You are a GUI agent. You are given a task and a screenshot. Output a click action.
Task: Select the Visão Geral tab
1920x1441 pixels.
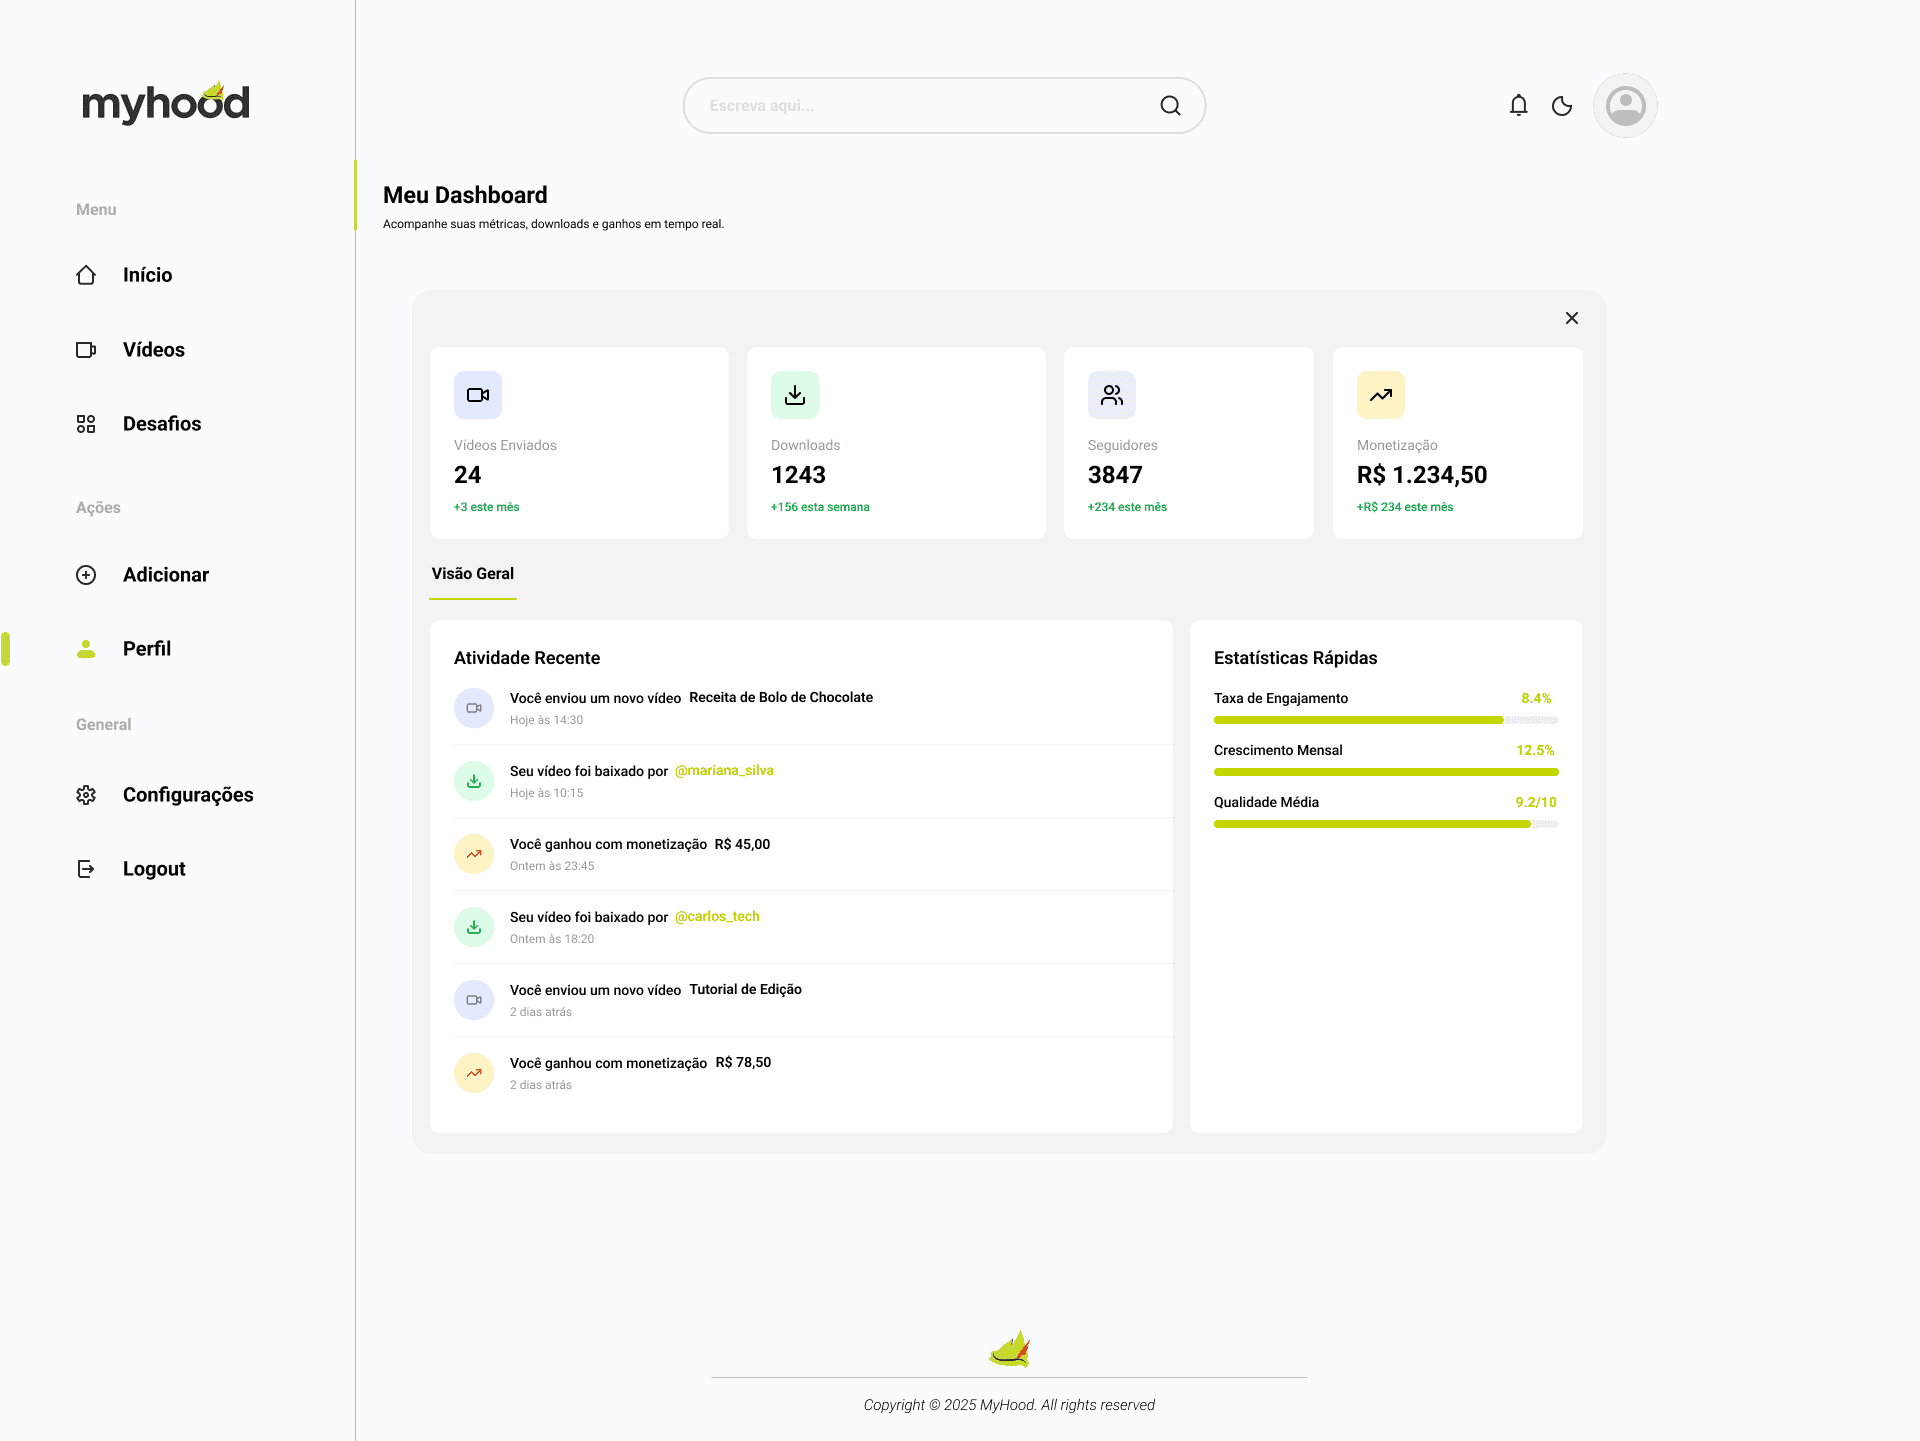click(x=472, y=574)
